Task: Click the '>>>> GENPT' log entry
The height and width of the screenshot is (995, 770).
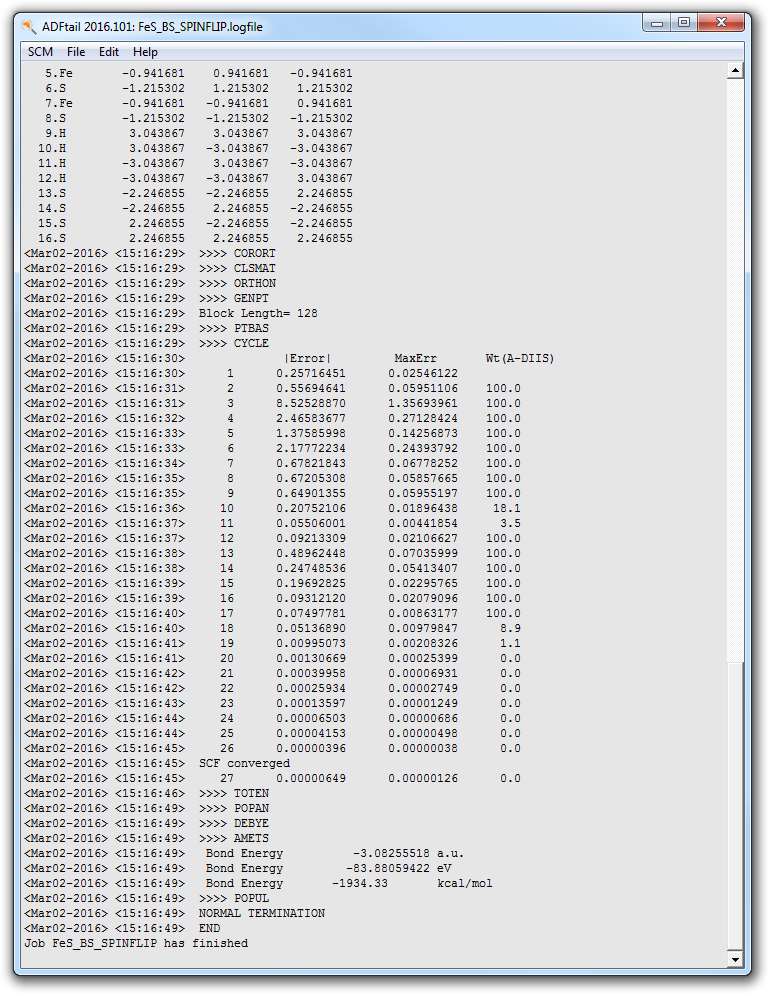Action: click(234, 298)
